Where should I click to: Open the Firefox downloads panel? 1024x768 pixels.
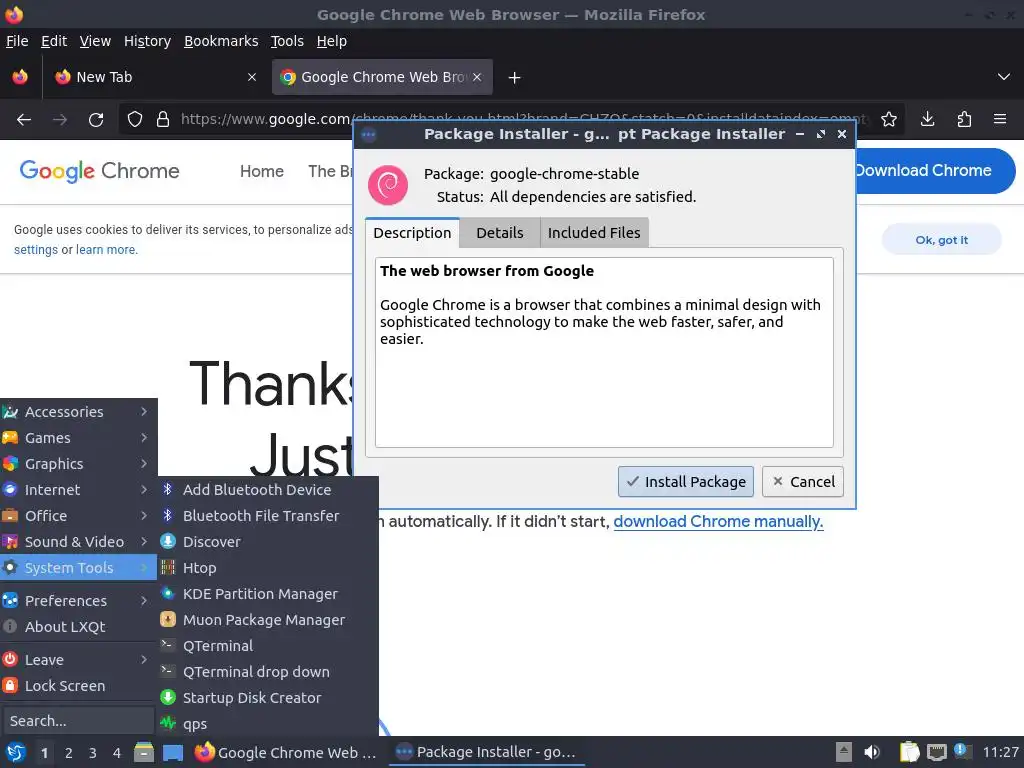(x=927, y=120)
